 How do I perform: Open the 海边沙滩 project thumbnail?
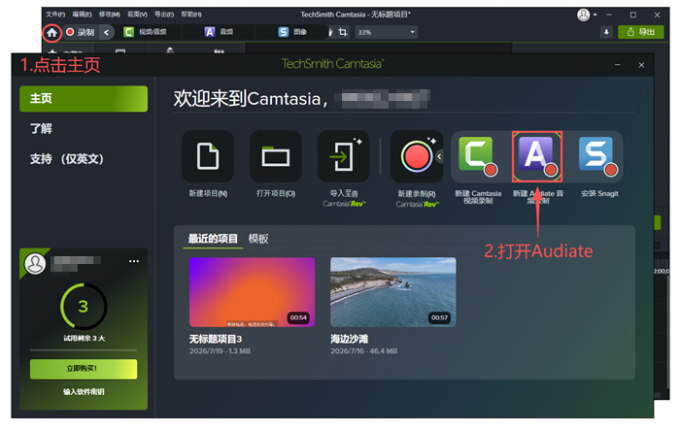tap(393, 292)
